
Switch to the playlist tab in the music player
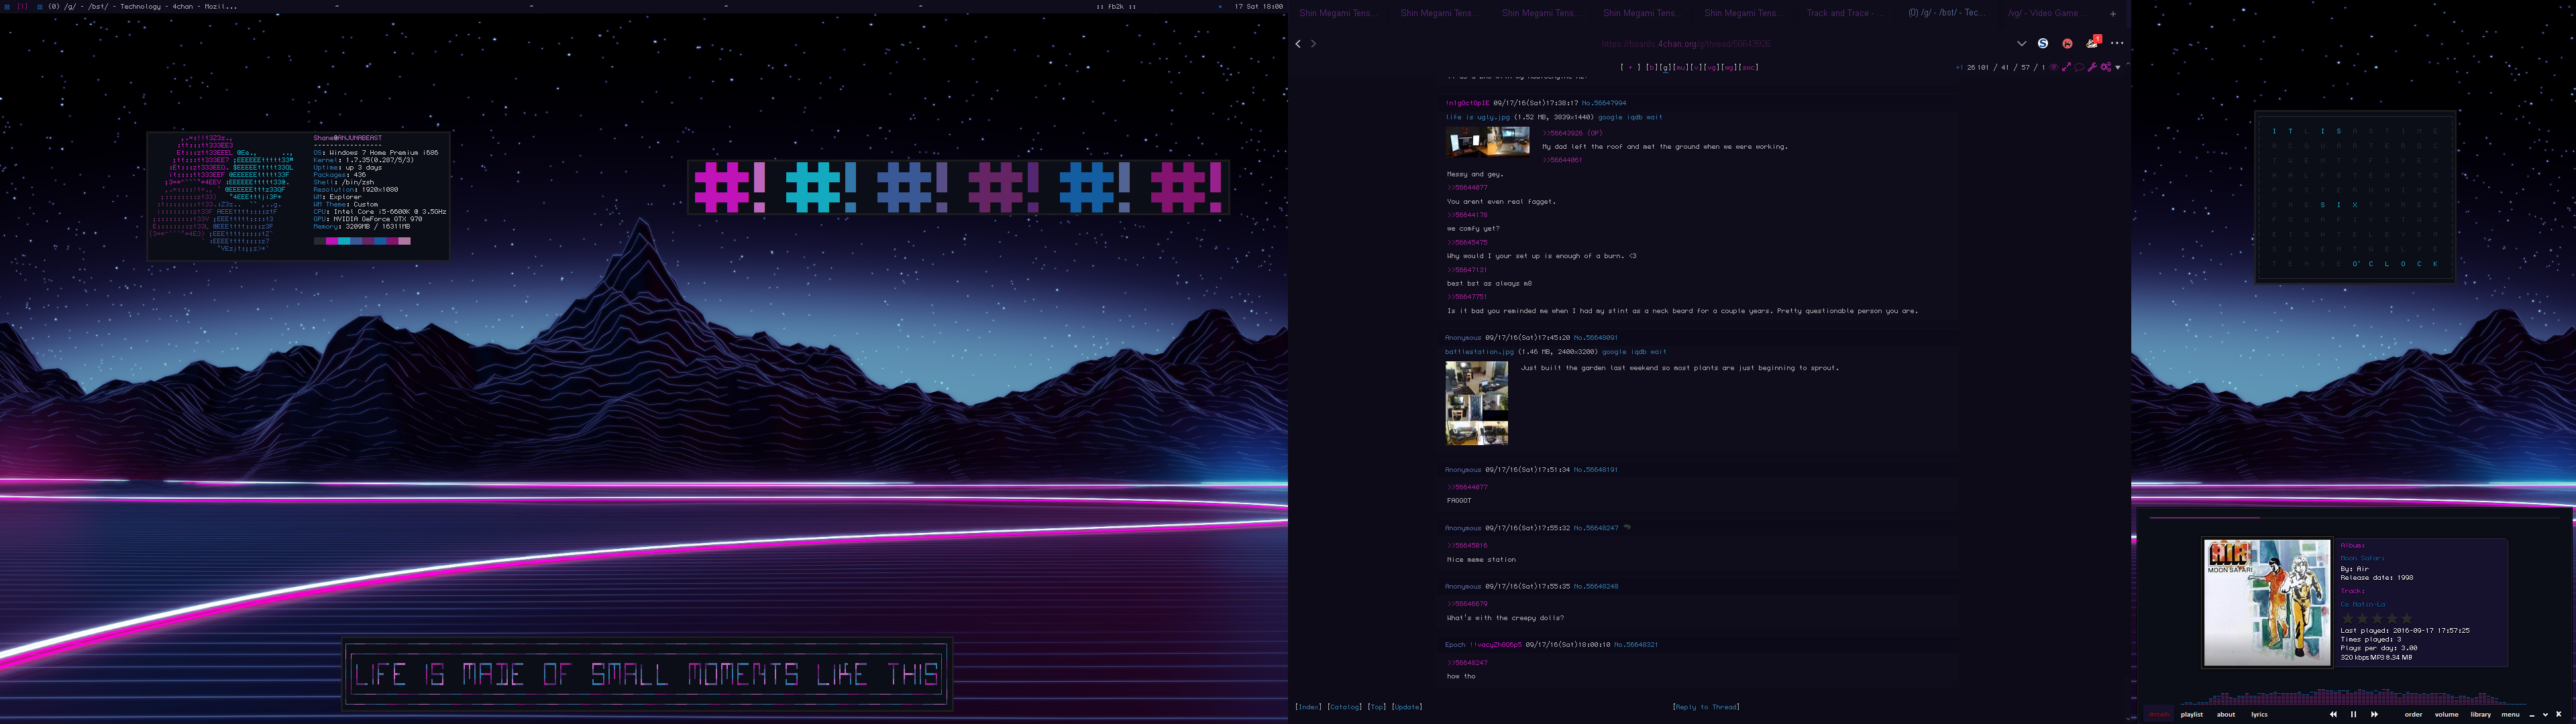(x=2192, y=715)
